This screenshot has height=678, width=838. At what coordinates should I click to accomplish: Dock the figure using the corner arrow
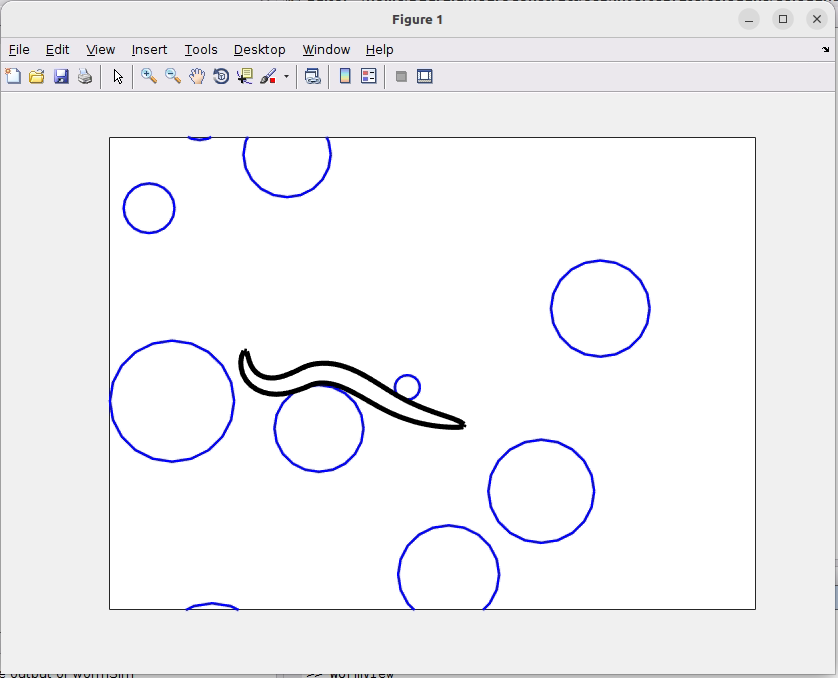[x=825, y=50]
